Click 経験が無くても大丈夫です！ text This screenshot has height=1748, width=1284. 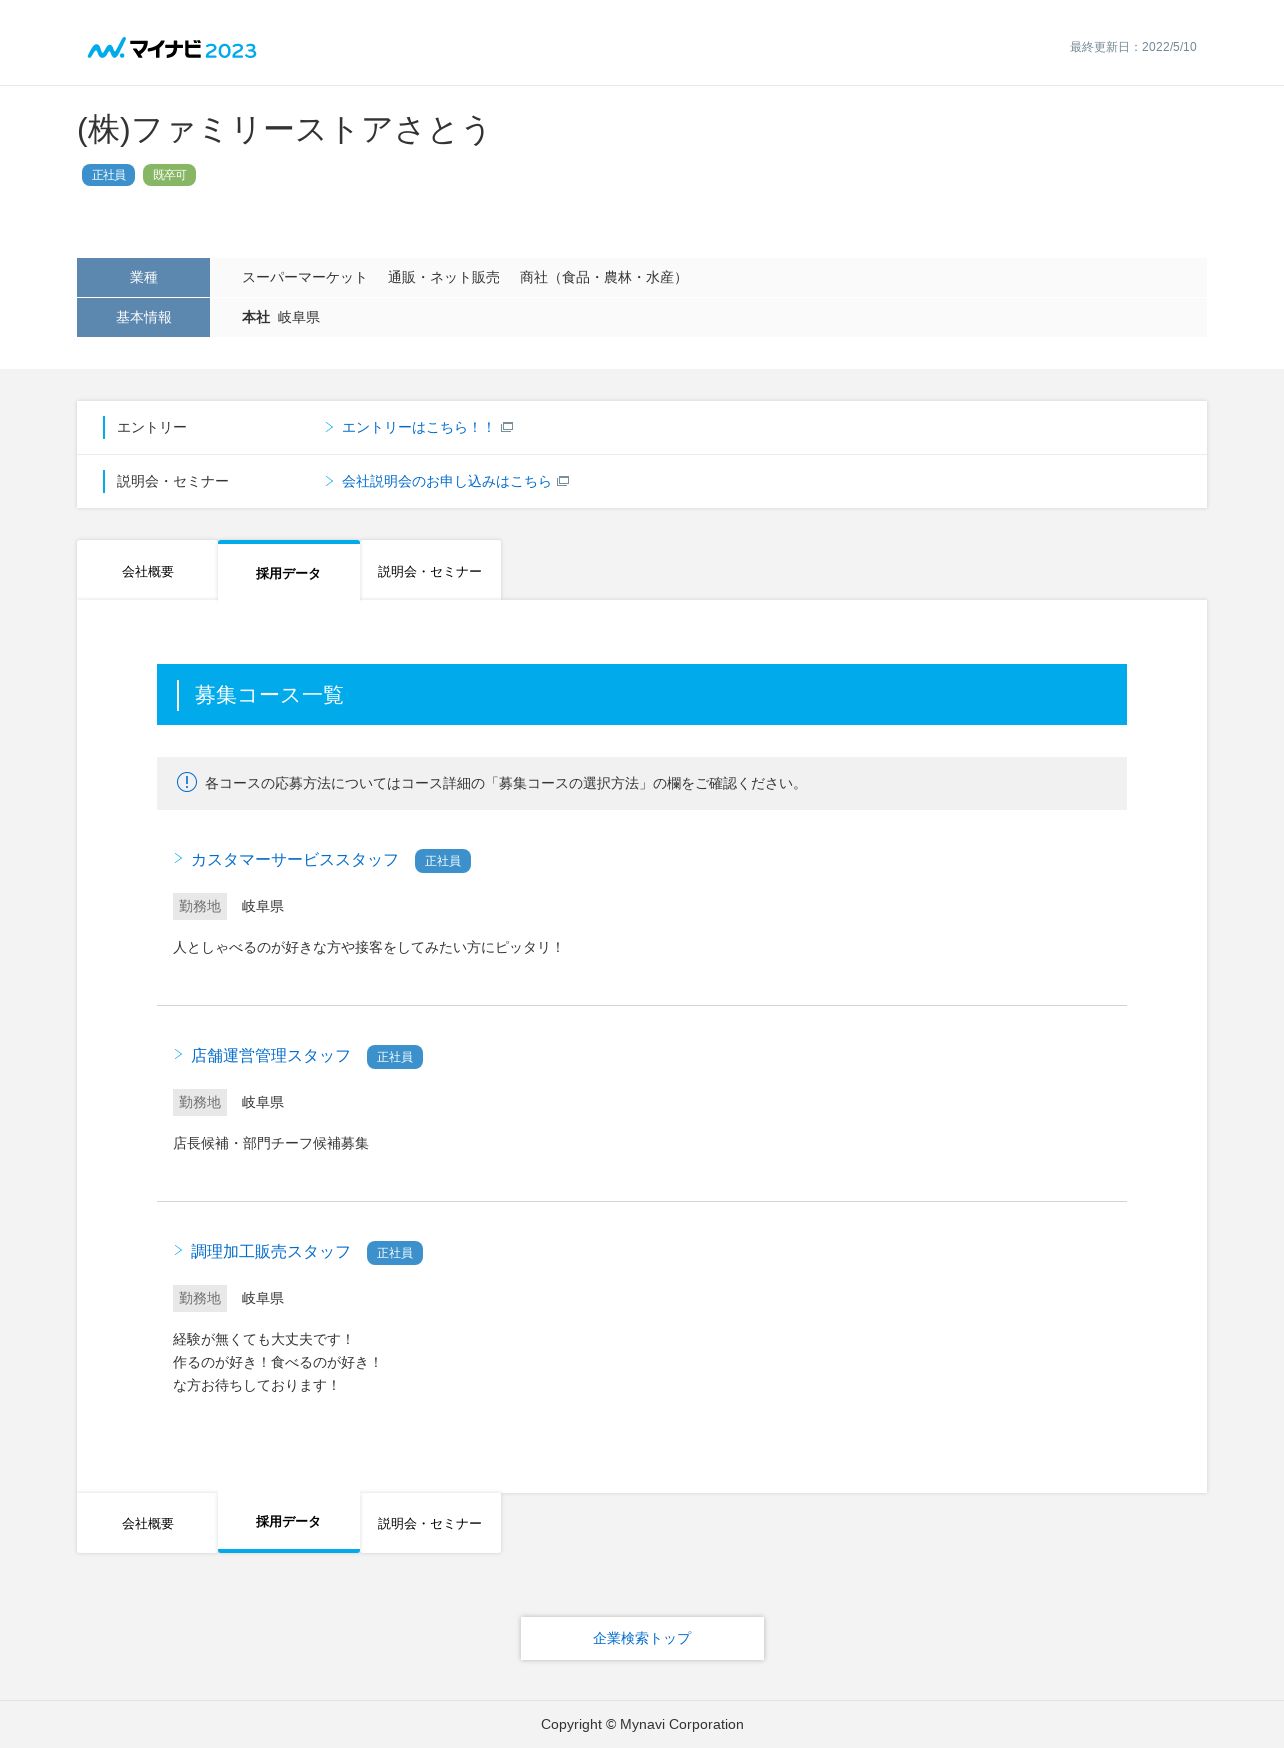263,1339
